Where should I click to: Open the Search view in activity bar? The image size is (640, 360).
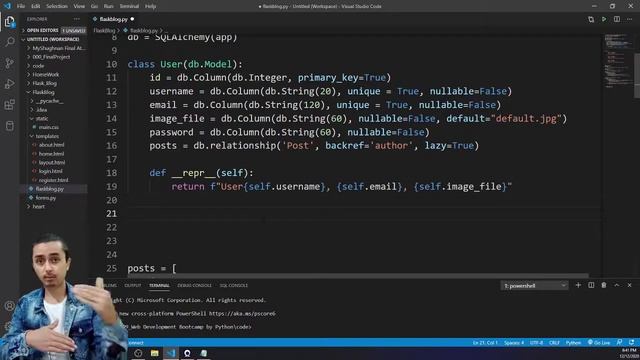pos(9,42)
